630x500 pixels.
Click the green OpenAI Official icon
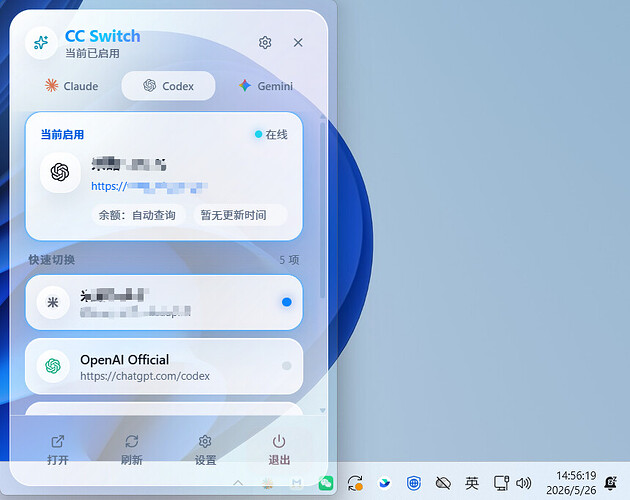pos(53,366)
